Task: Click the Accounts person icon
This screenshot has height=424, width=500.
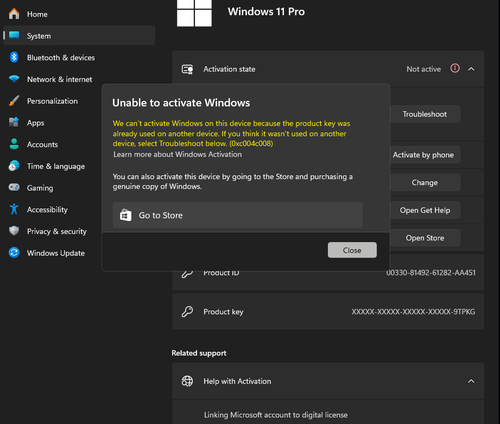Action: pos(14,144)
